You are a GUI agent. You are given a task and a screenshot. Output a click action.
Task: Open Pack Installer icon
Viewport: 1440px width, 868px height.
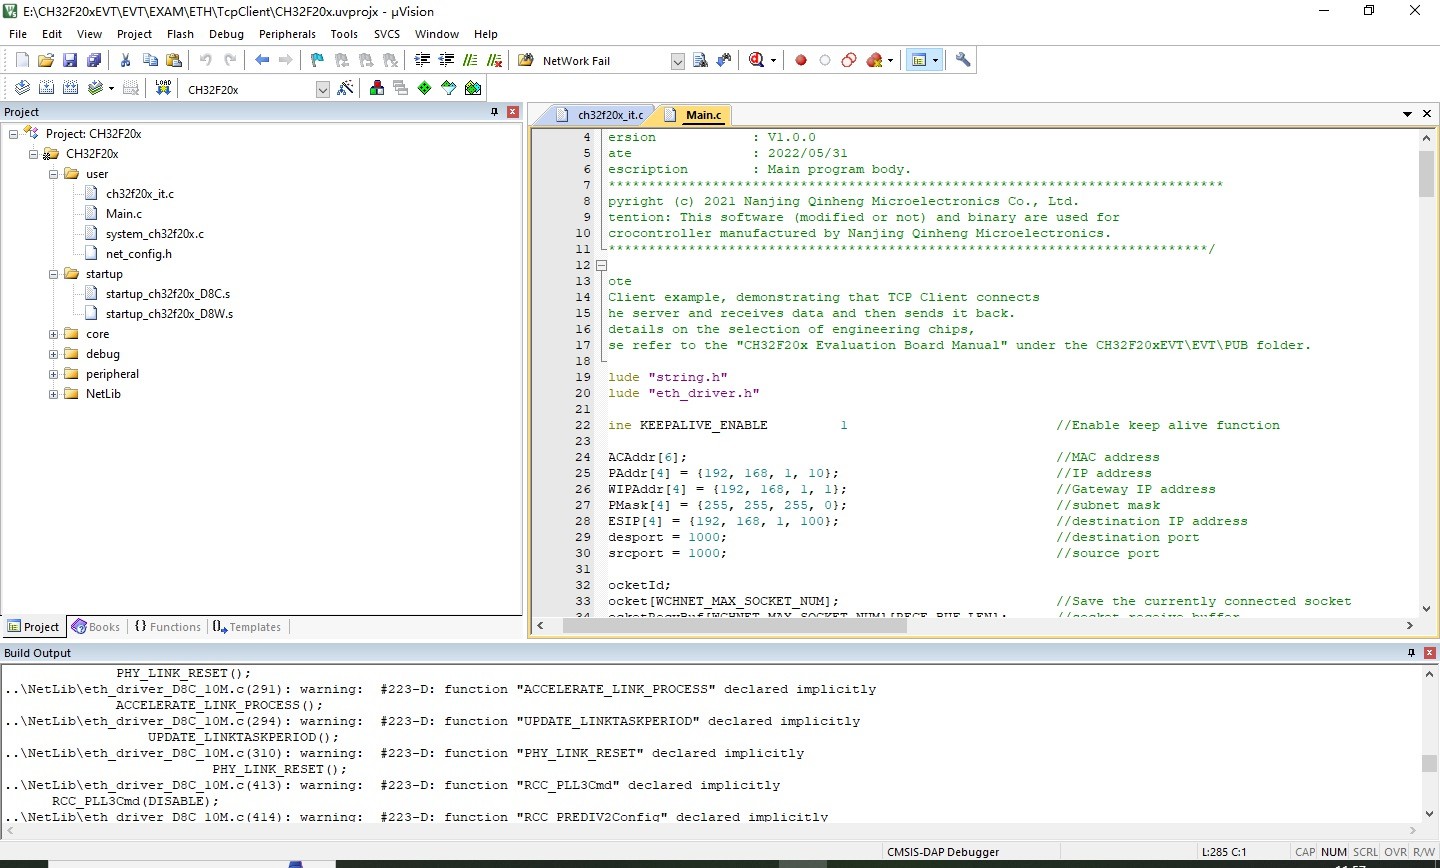click(x=473, y=88)
